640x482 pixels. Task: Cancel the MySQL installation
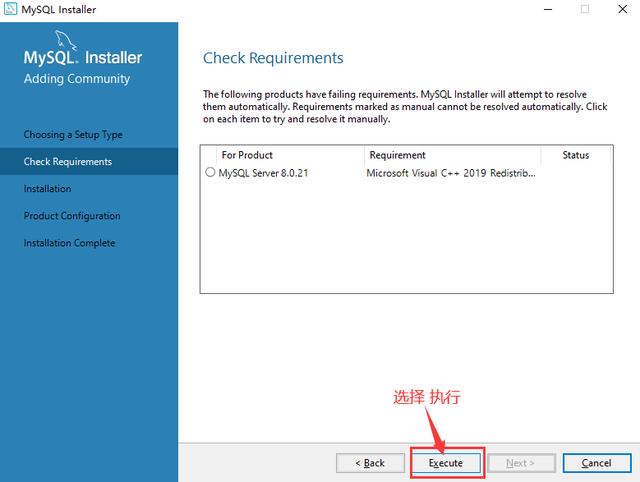[597, 463]
